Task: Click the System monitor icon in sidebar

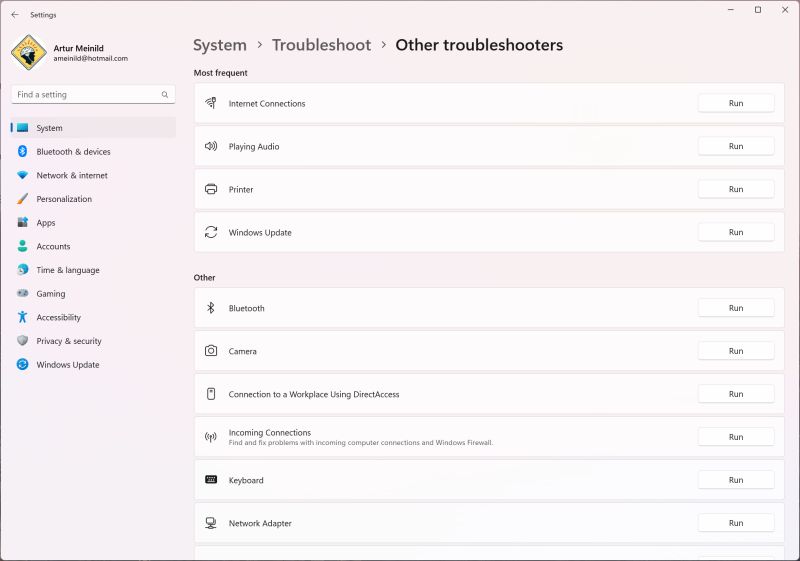Action: [x=22, y=128]
